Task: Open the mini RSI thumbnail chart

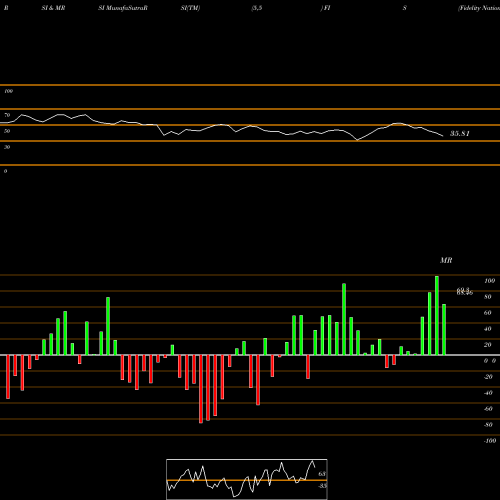Action: click(x=247, y=479)
